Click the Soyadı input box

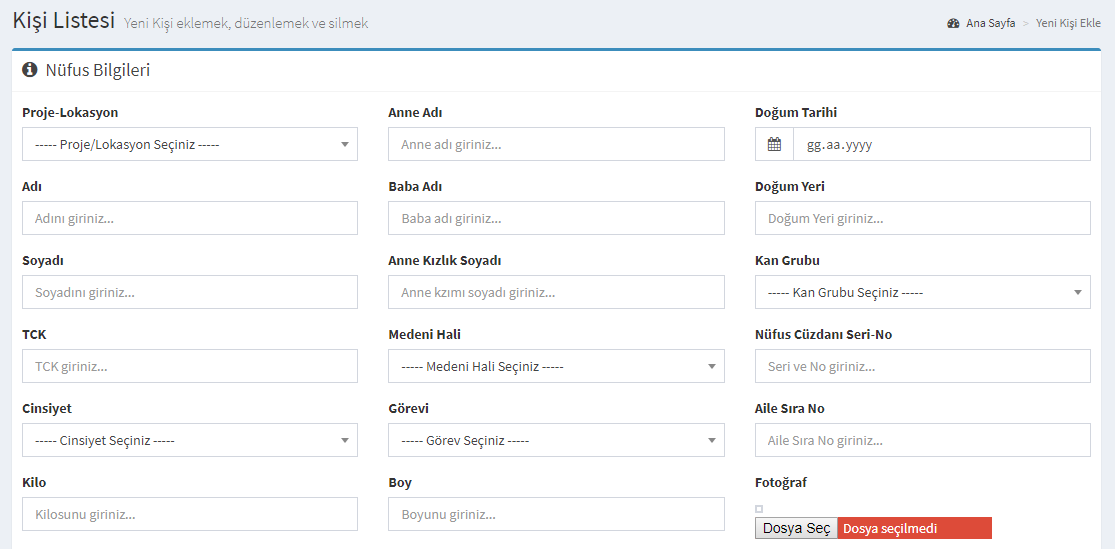pyautogui.click(x=190, y=292)
